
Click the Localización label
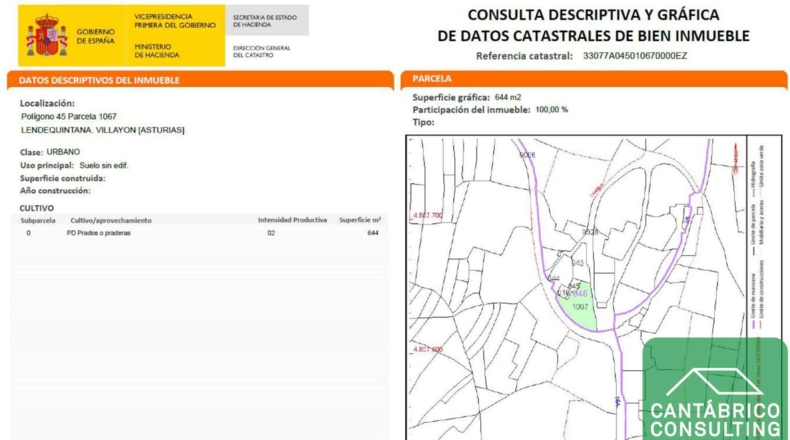[x=47, y=103]
